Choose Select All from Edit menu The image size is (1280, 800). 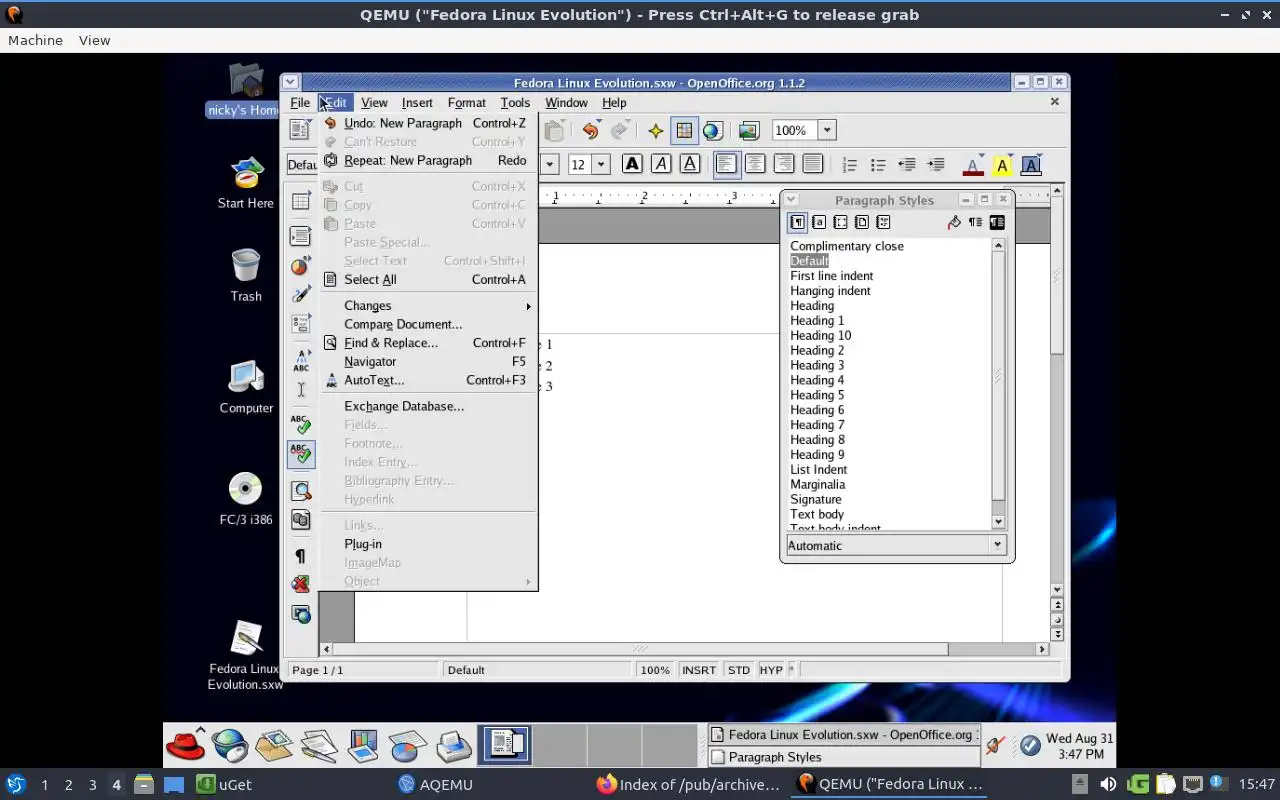click(428, 280)
